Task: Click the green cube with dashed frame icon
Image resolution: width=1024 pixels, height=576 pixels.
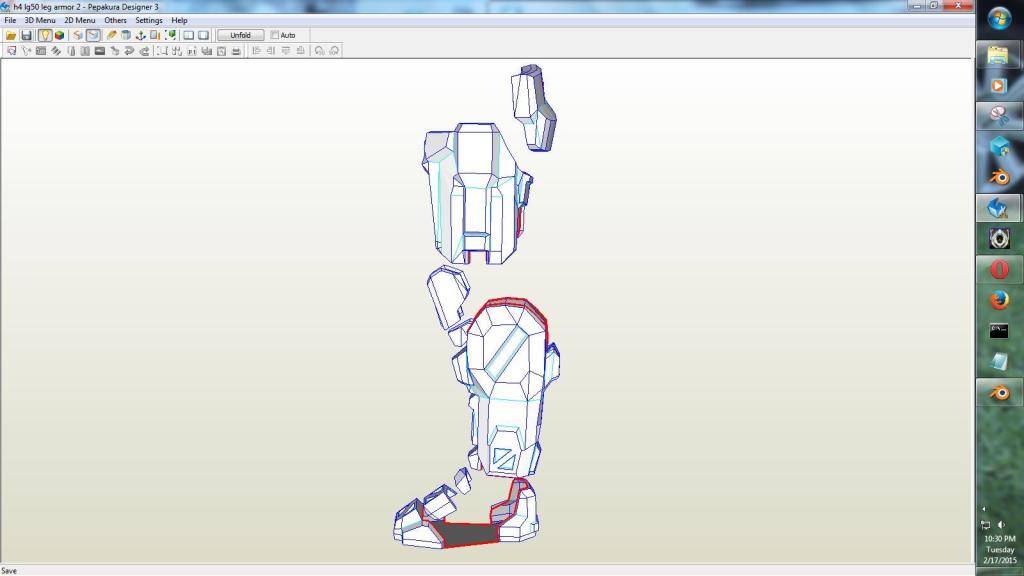Action: tap(170, 35)
